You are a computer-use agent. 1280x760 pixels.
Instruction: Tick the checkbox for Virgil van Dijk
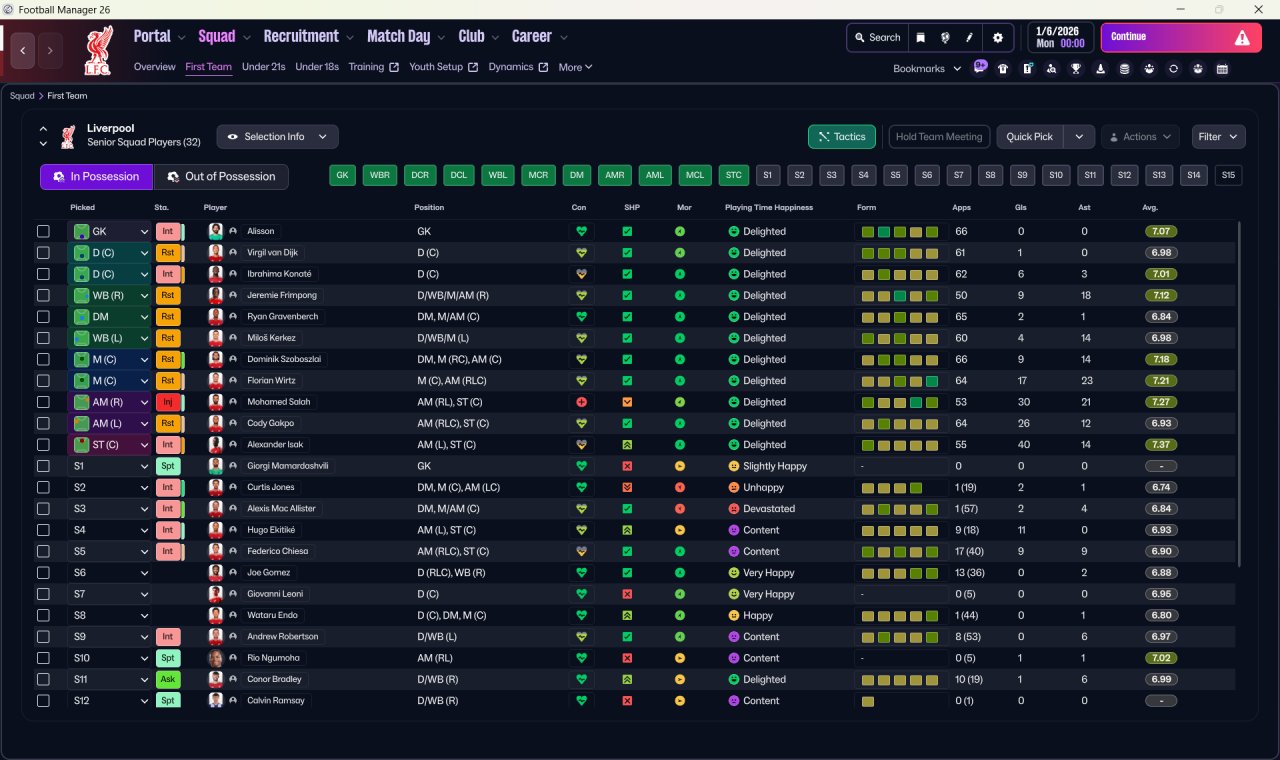pos(43,253)
